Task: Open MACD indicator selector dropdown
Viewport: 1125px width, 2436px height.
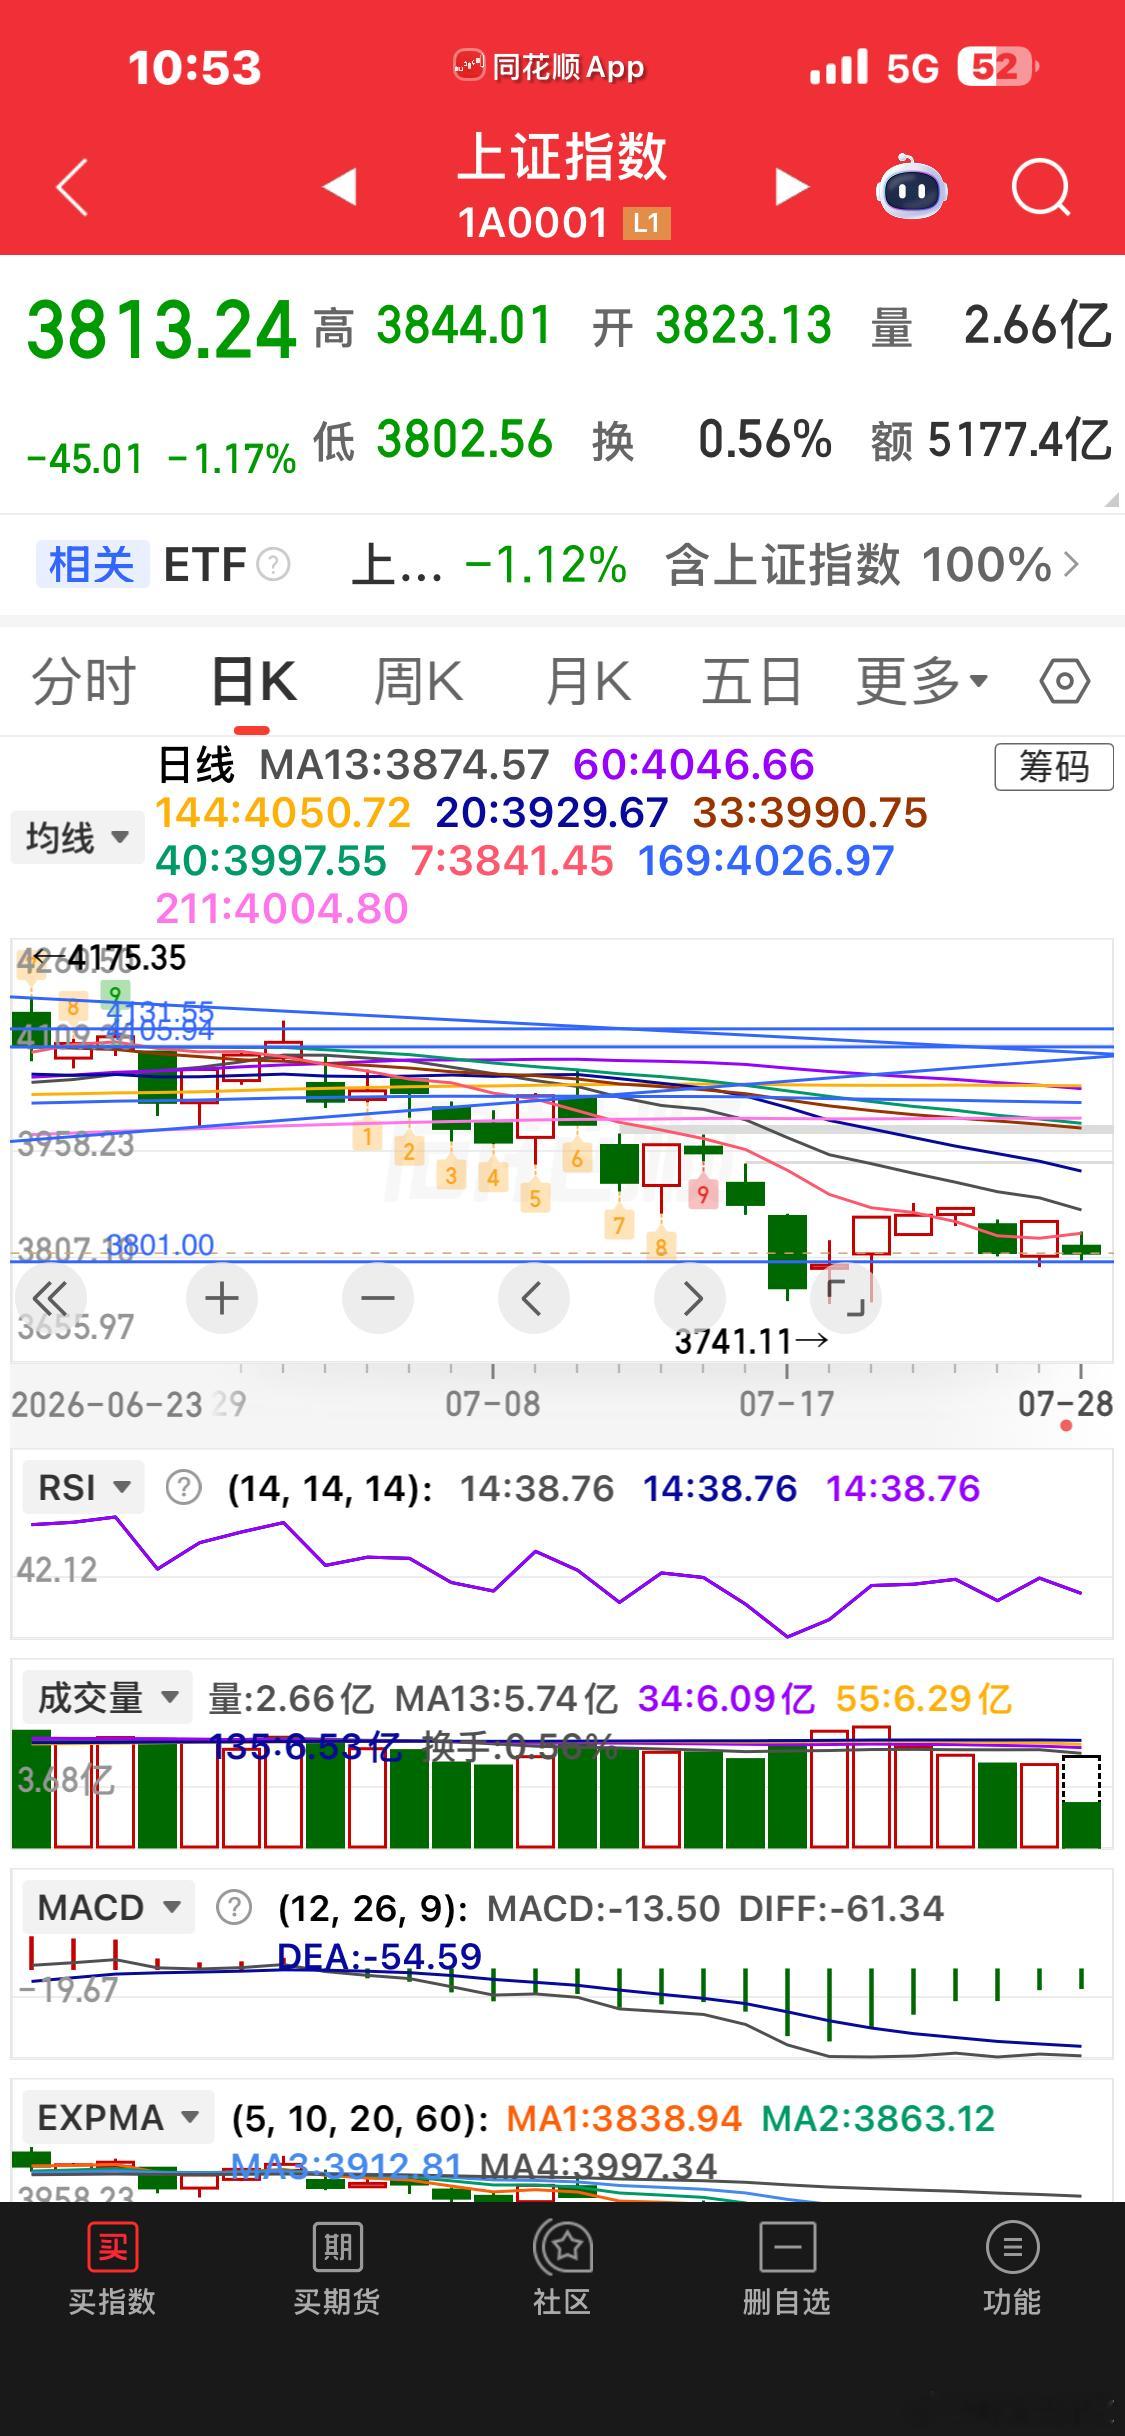Action: point(109,1907)
